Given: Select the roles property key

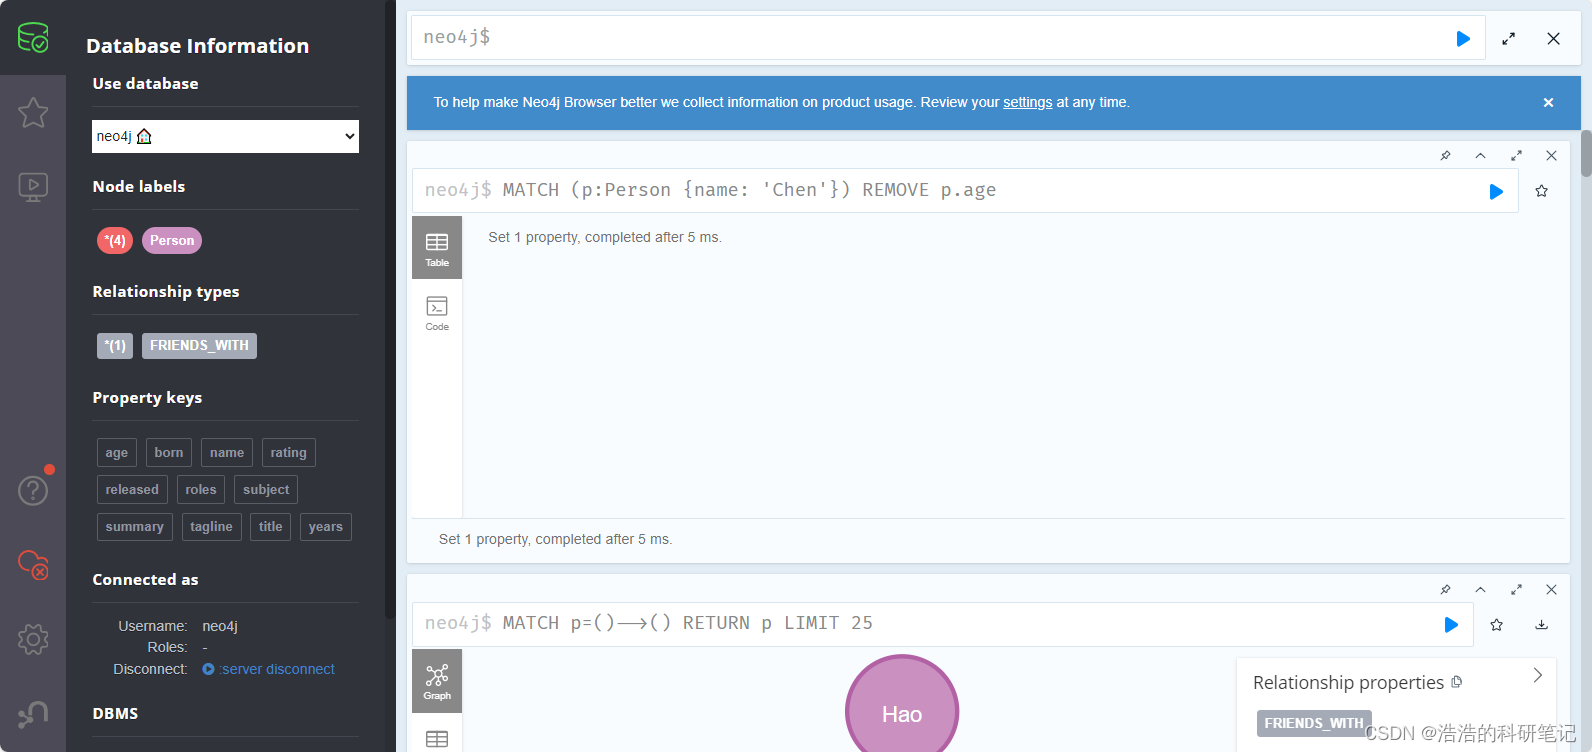Looking at the screenshot, I should click(x=201, y=490).
